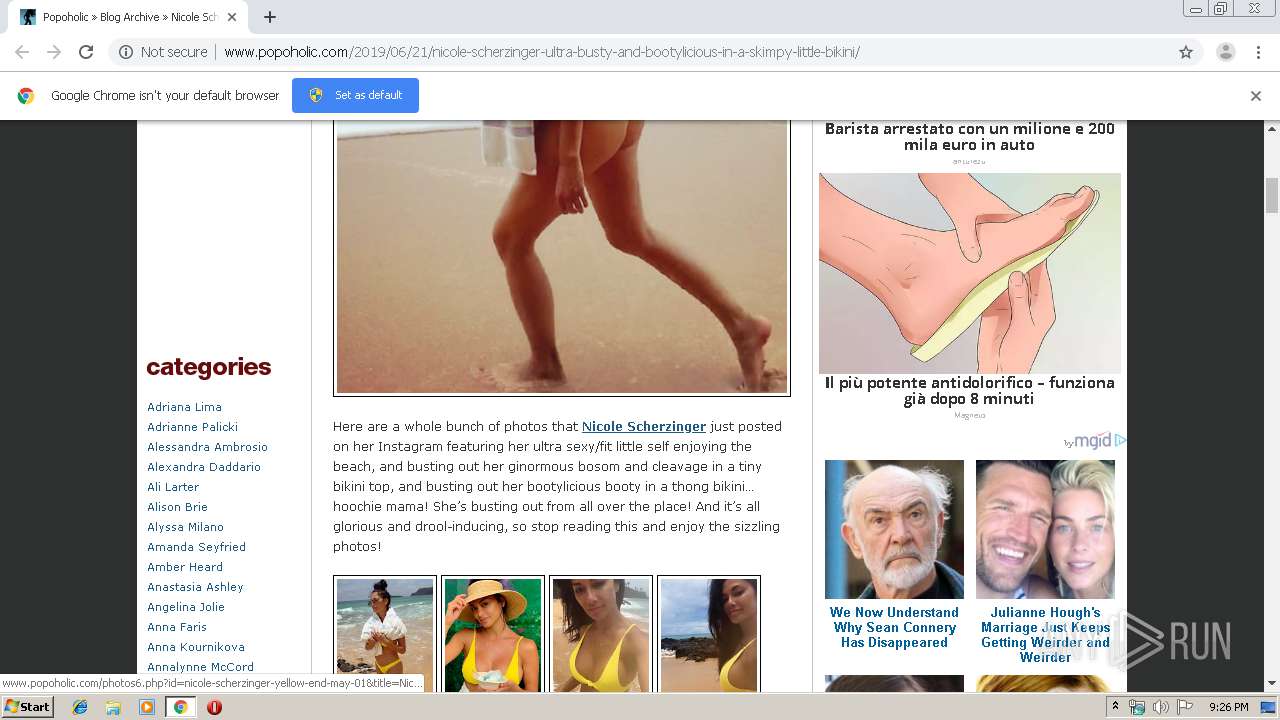The image size is (1280, 720).
Task: Click the mgid ad provider logo
Action: click(x=1096, y=441)
